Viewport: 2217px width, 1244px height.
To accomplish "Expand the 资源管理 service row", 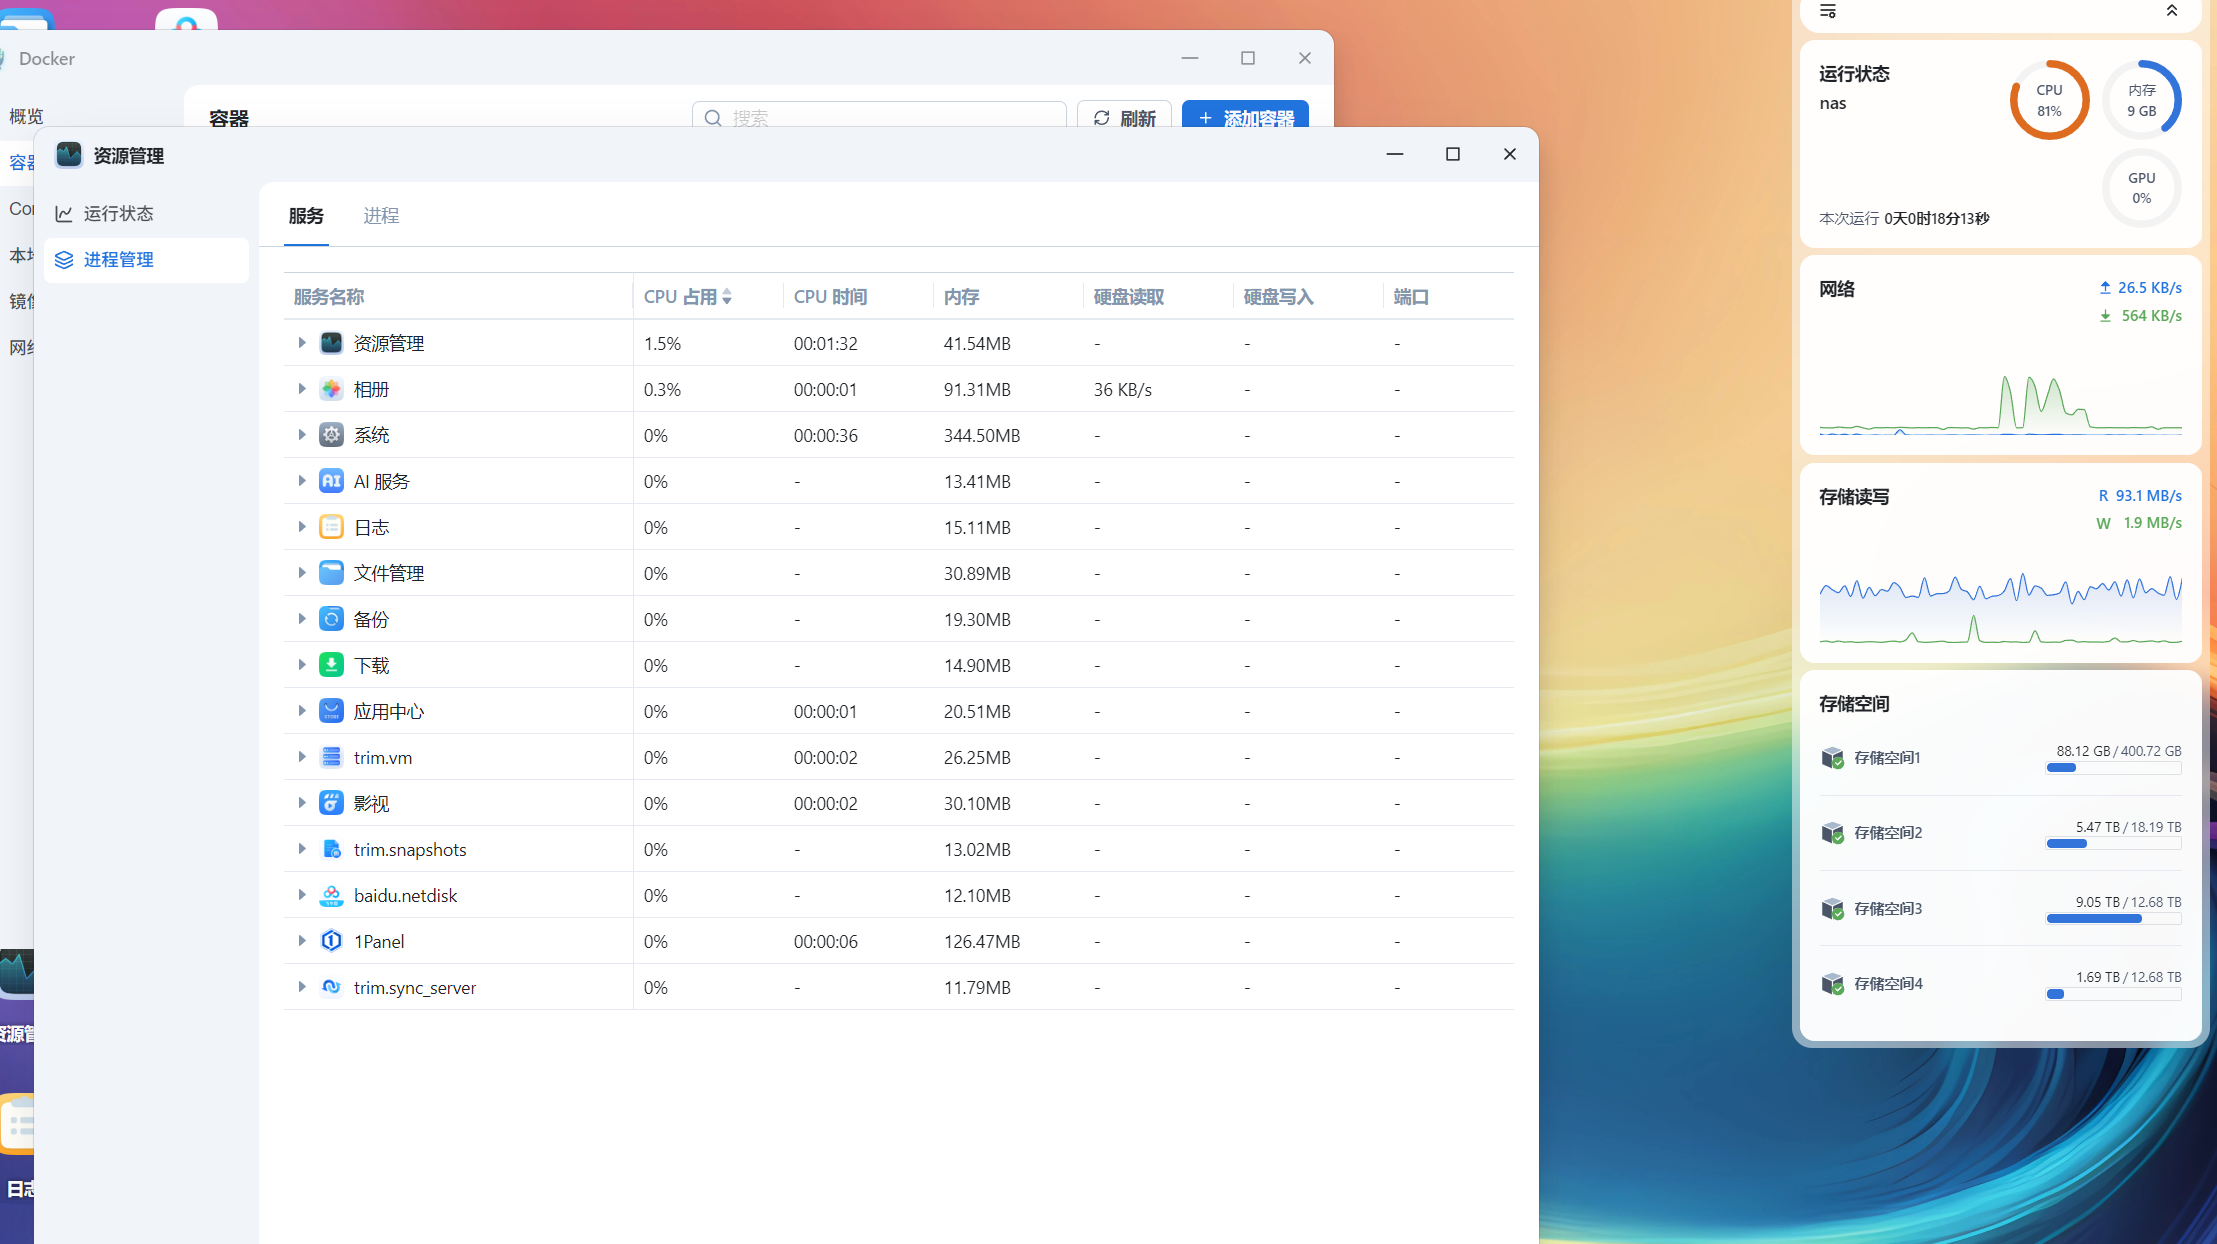I will 301,343.
